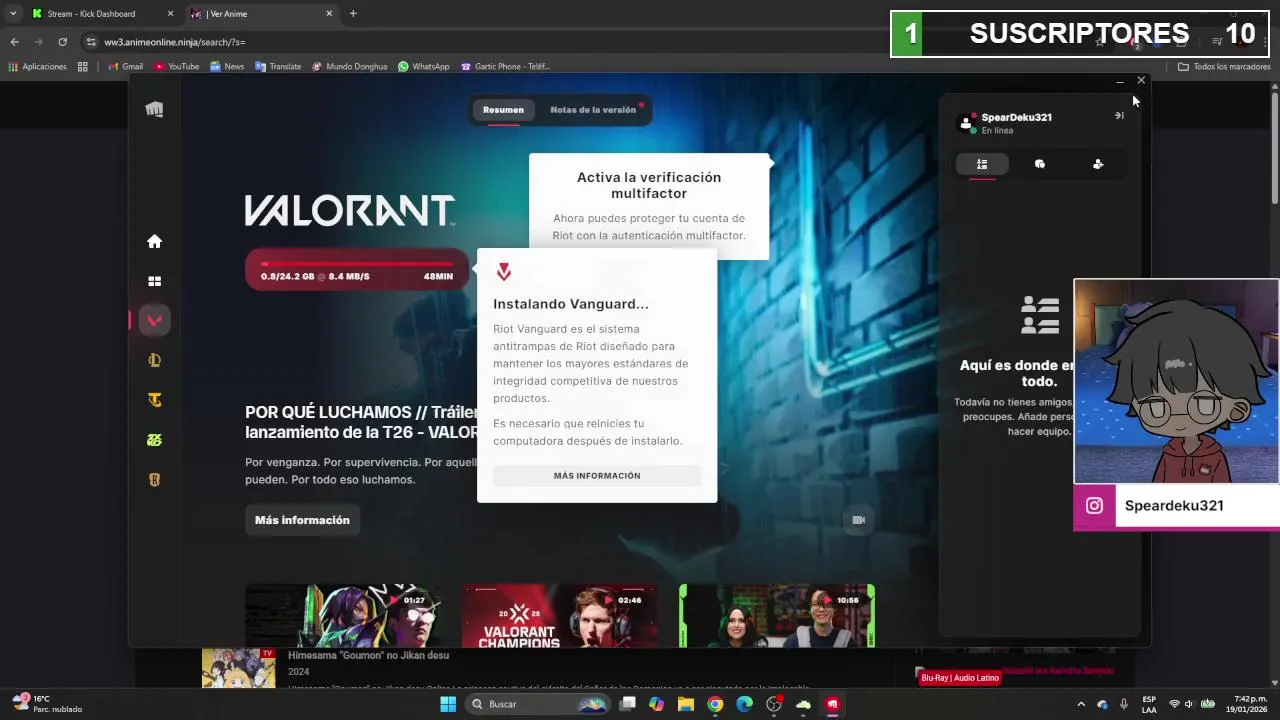Click the Chrome address bar URL
Image resolution: width=1280 pixels, height=720 pixels.
point(175,42)
